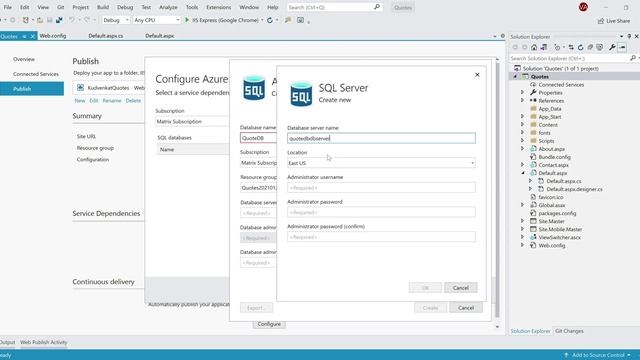Open the File menu
This screenshot has width=640, height=360.
(x=8, y=7)
